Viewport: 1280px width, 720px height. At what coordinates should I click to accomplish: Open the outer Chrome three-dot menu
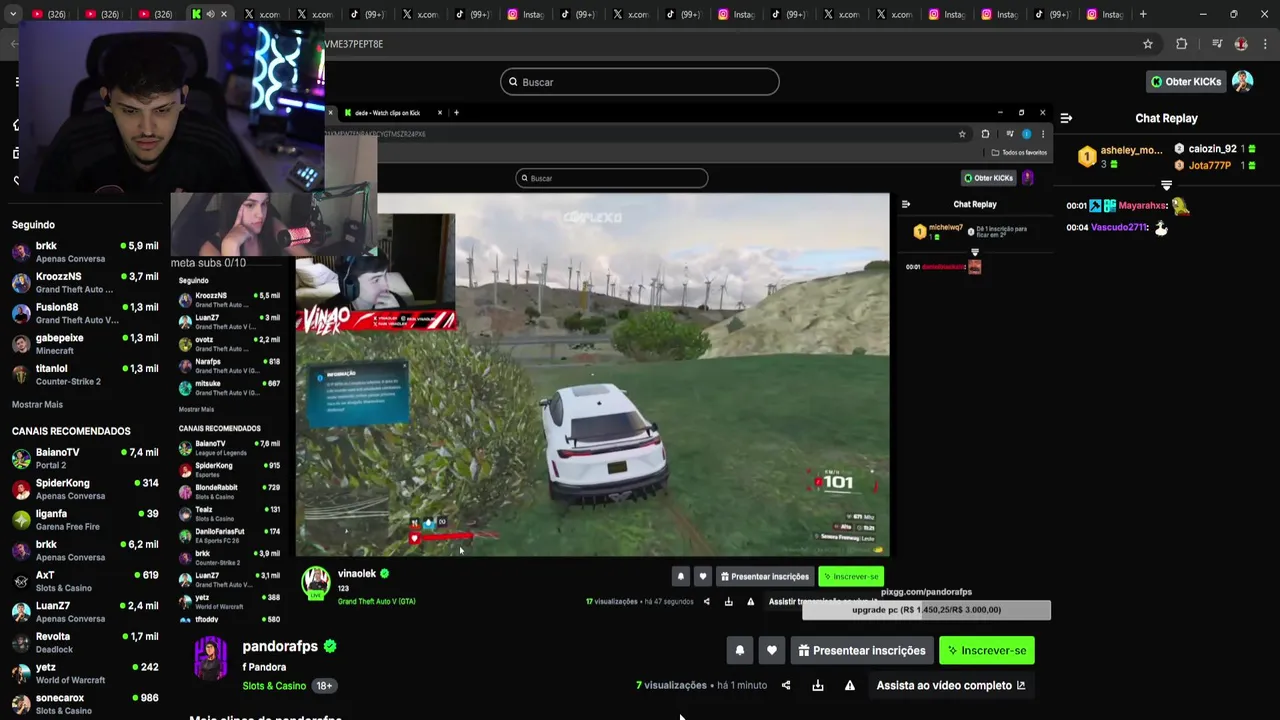click(x=1266, y=44)
